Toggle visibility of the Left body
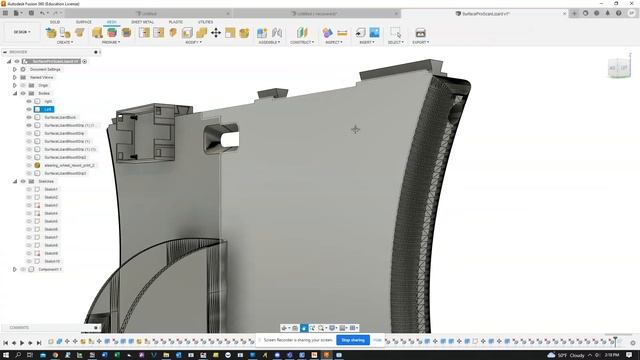 29,109
